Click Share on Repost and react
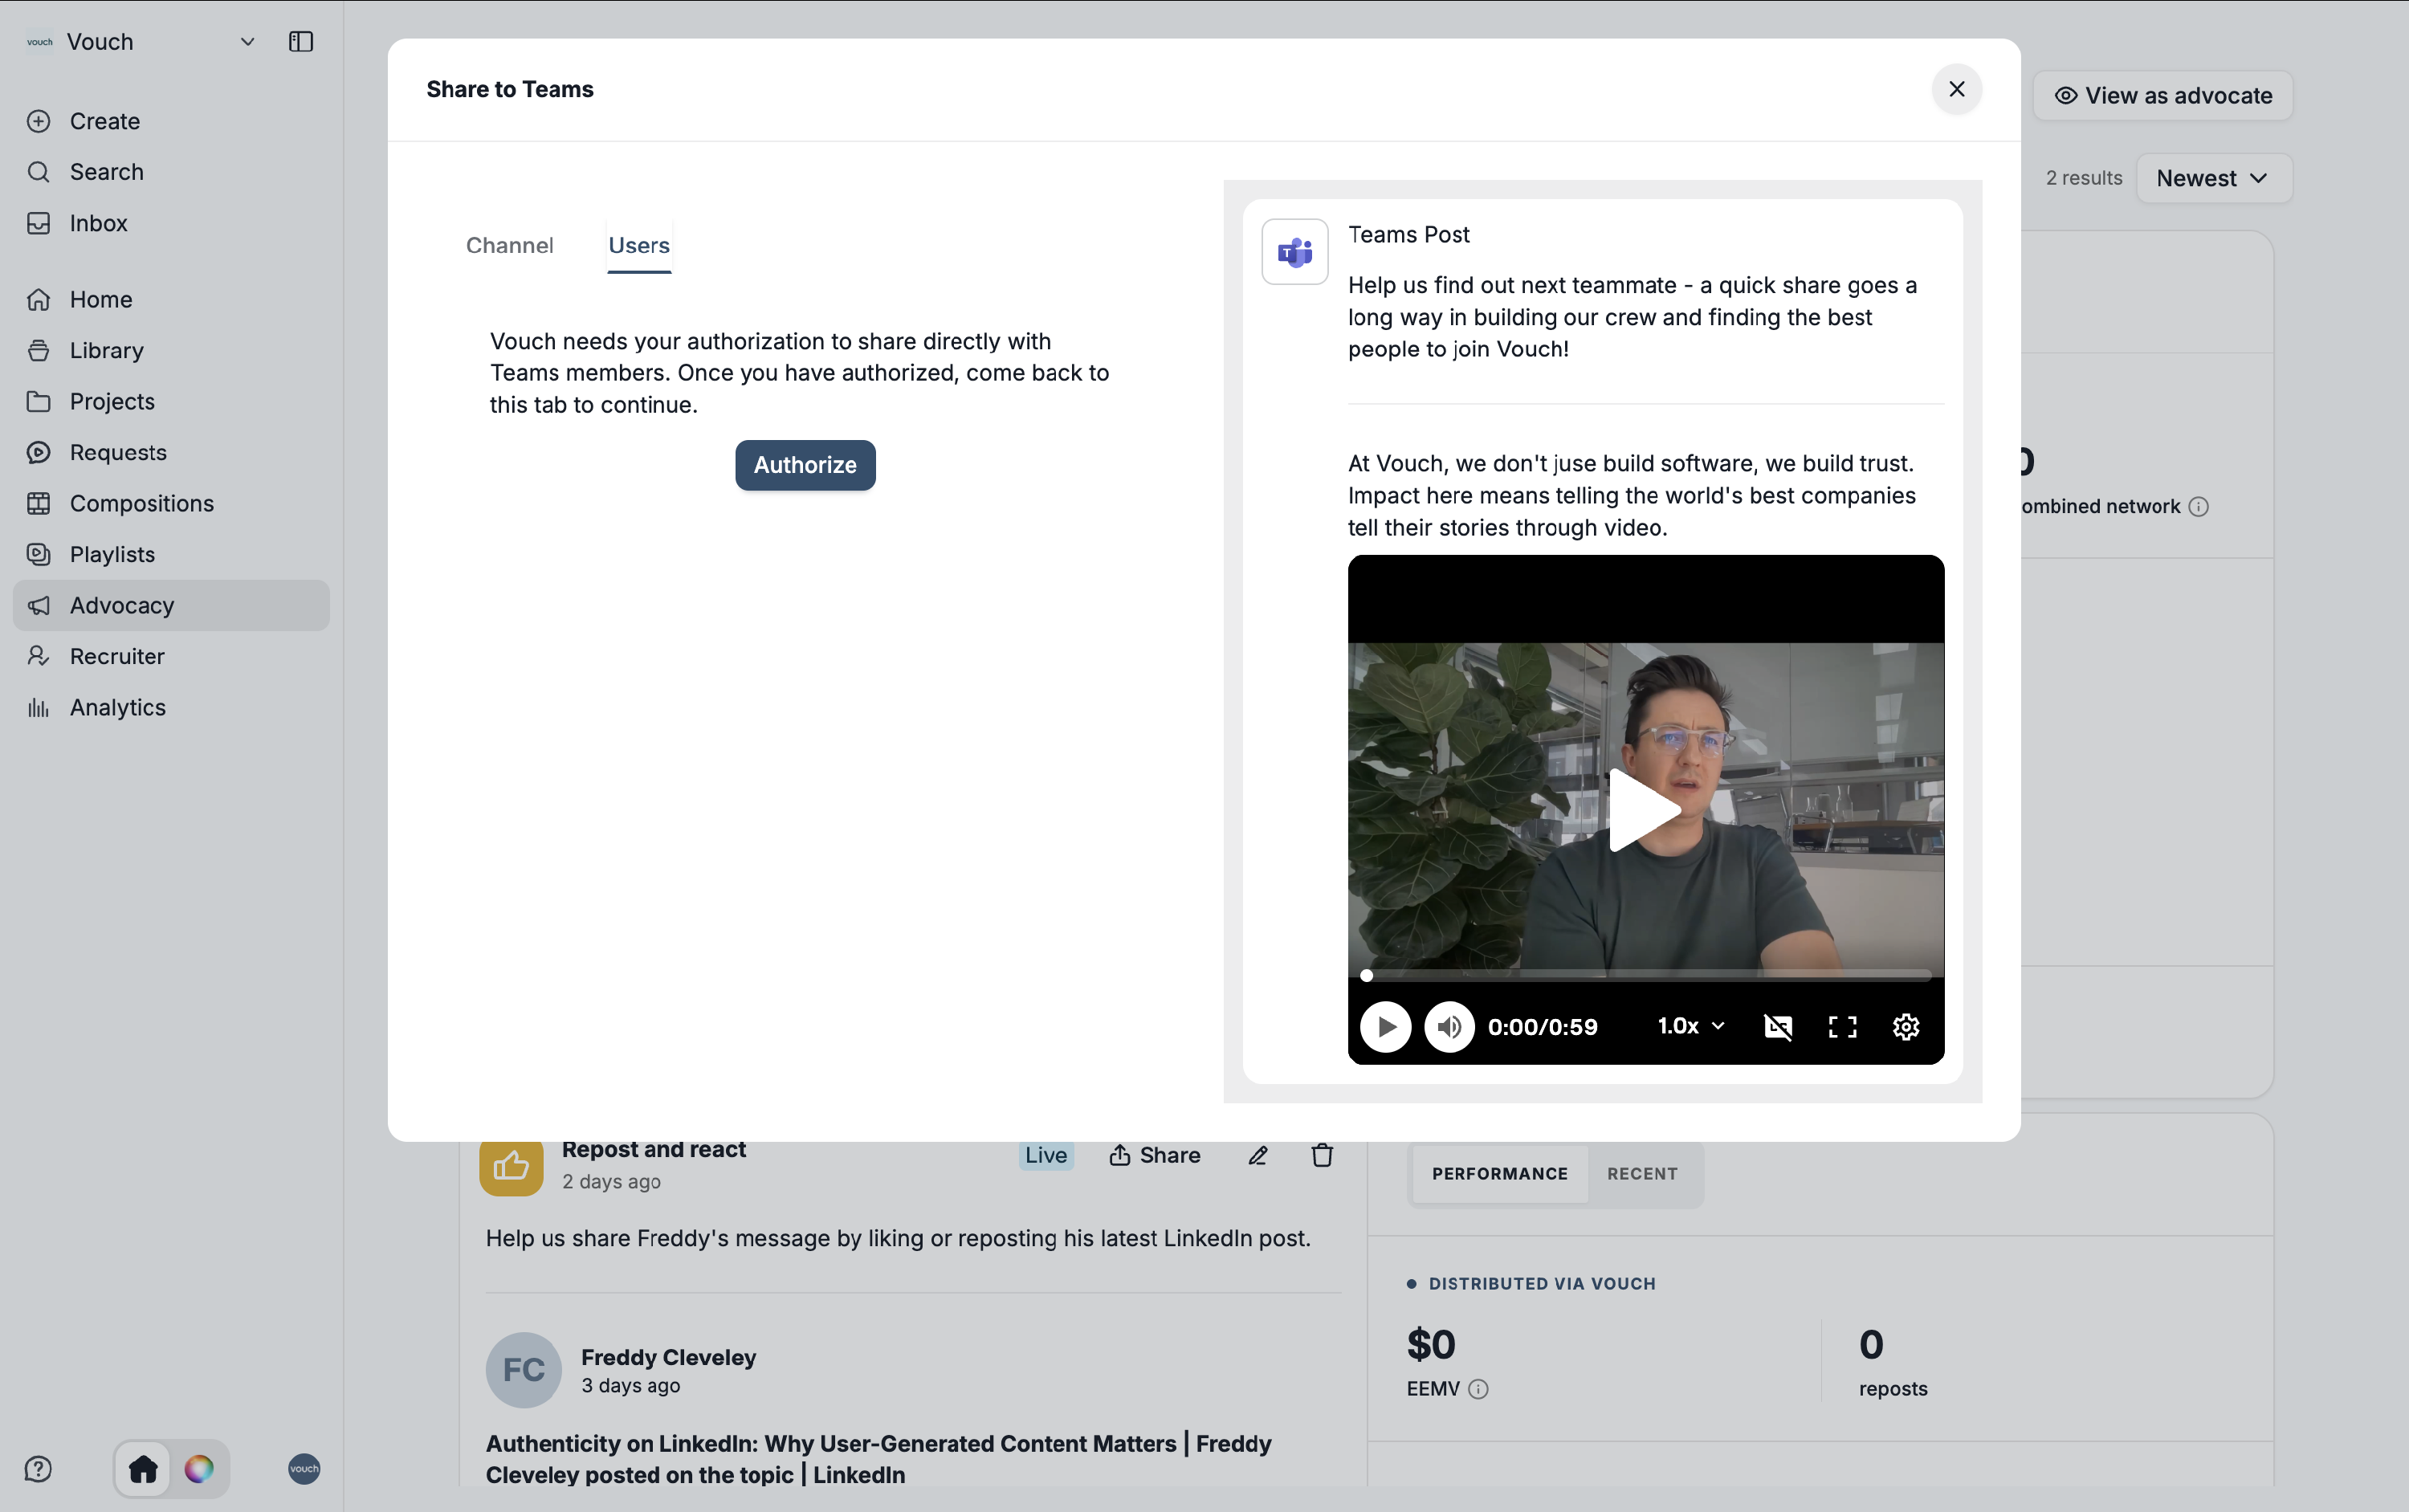 pos(1155,1155)
